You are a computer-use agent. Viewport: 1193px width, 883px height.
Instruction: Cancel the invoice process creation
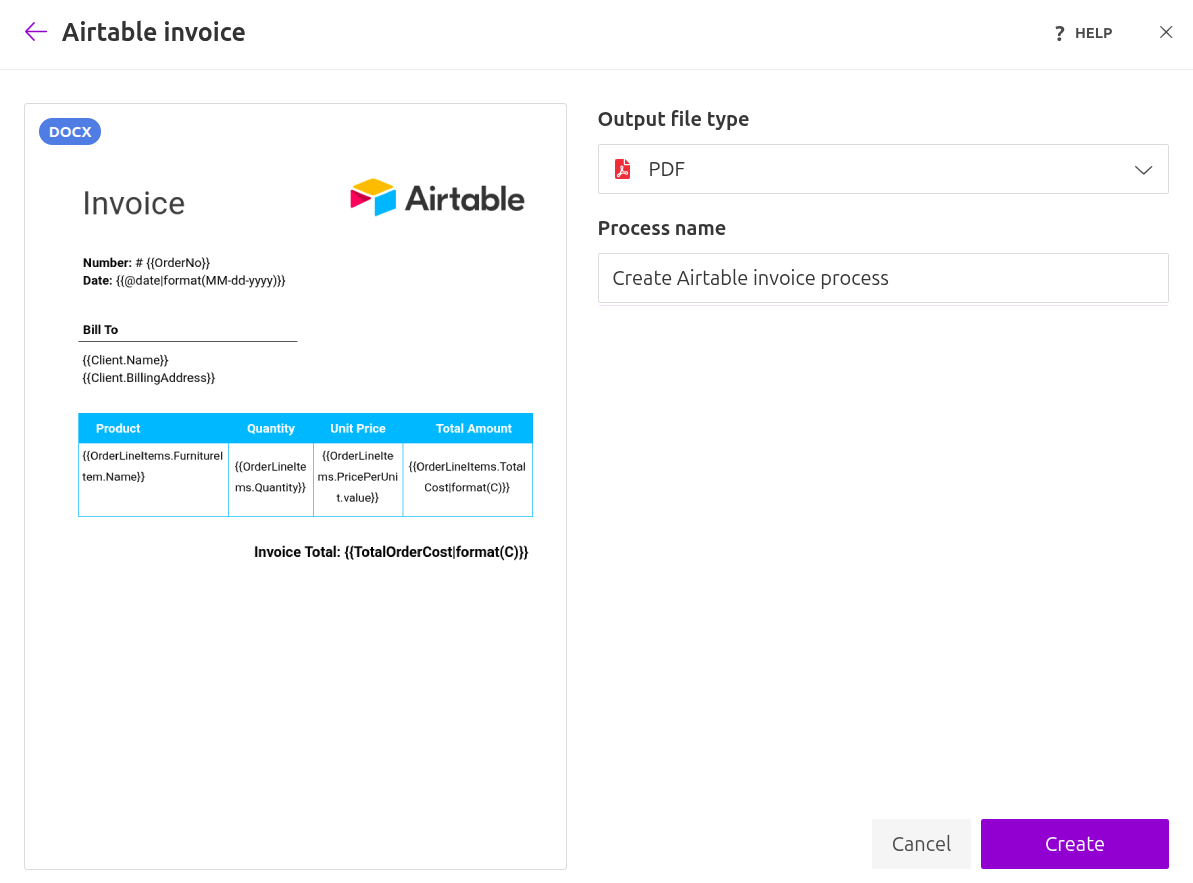[x=920, y=843]
